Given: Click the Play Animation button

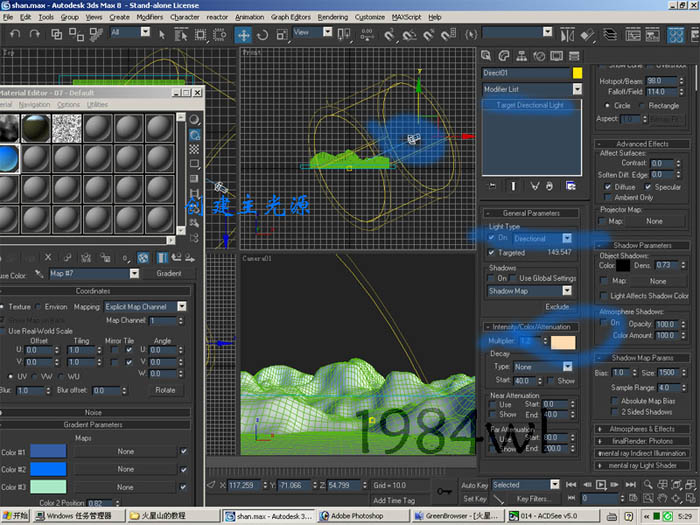Looking at the screenshot, I should coord(601,485).
